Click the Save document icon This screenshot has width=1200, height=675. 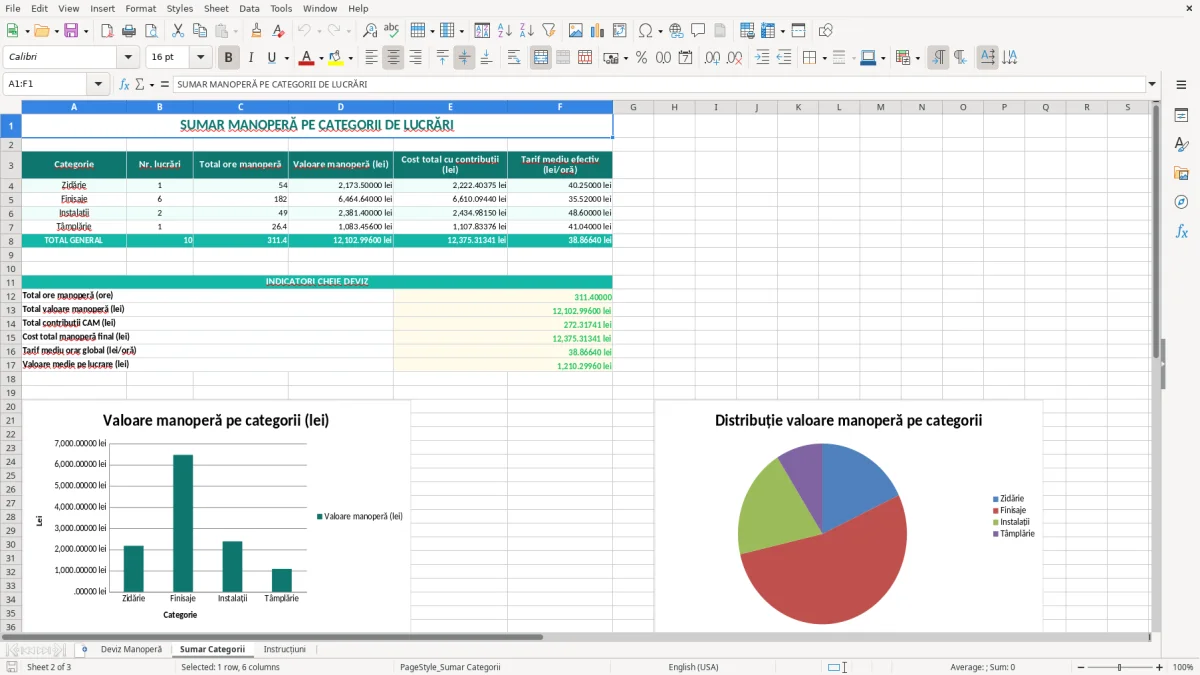click(71, 31)
